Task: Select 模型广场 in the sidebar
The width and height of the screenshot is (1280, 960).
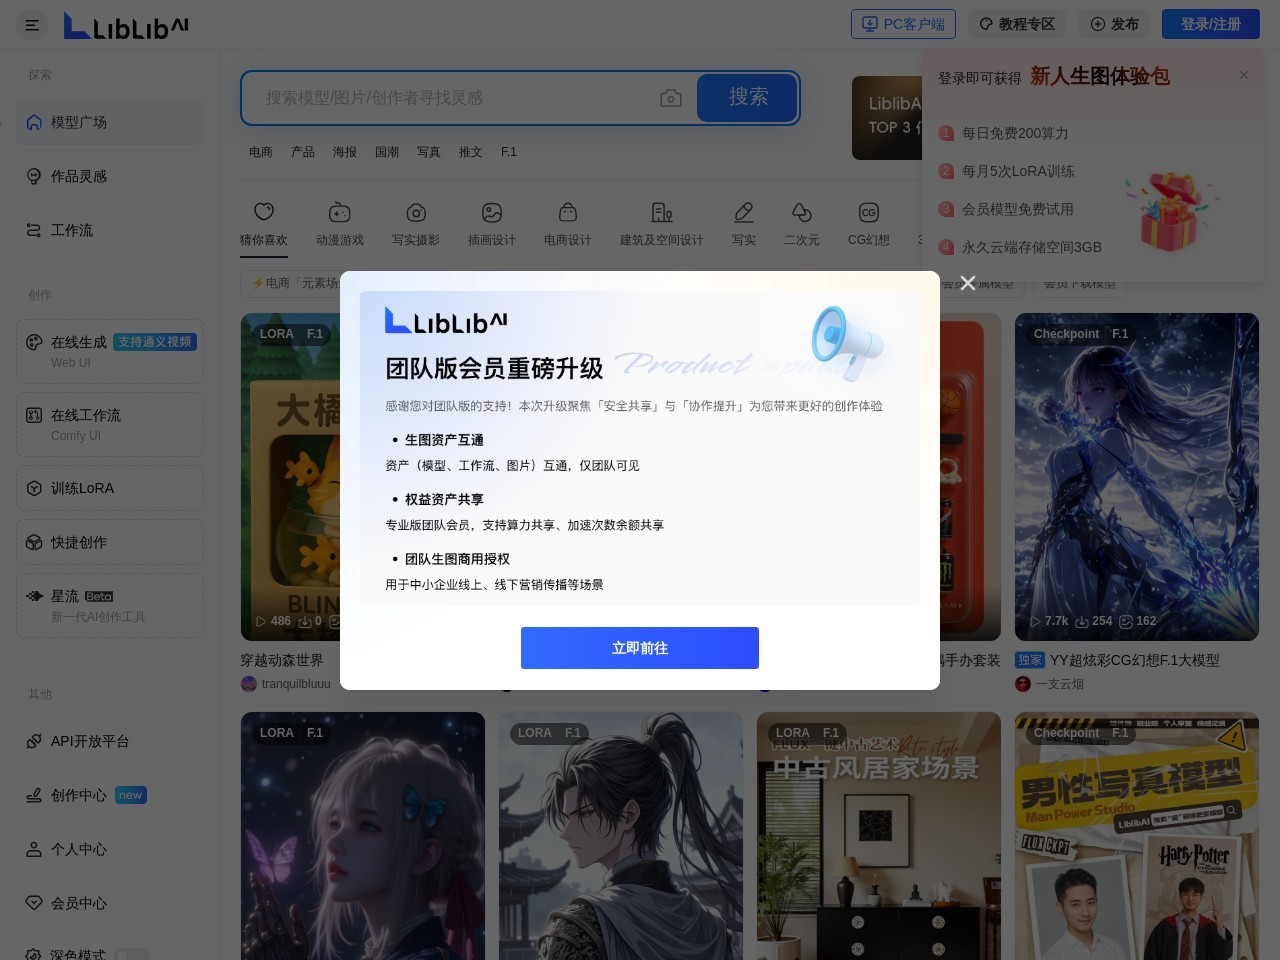Action: (78, 122)
